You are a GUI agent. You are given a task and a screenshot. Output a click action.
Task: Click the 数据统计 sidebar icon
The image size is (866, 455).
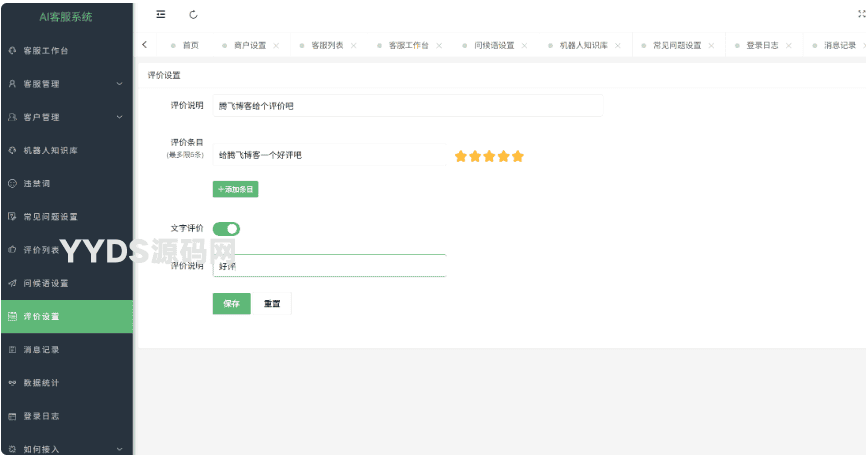click(x=12, y=383)
